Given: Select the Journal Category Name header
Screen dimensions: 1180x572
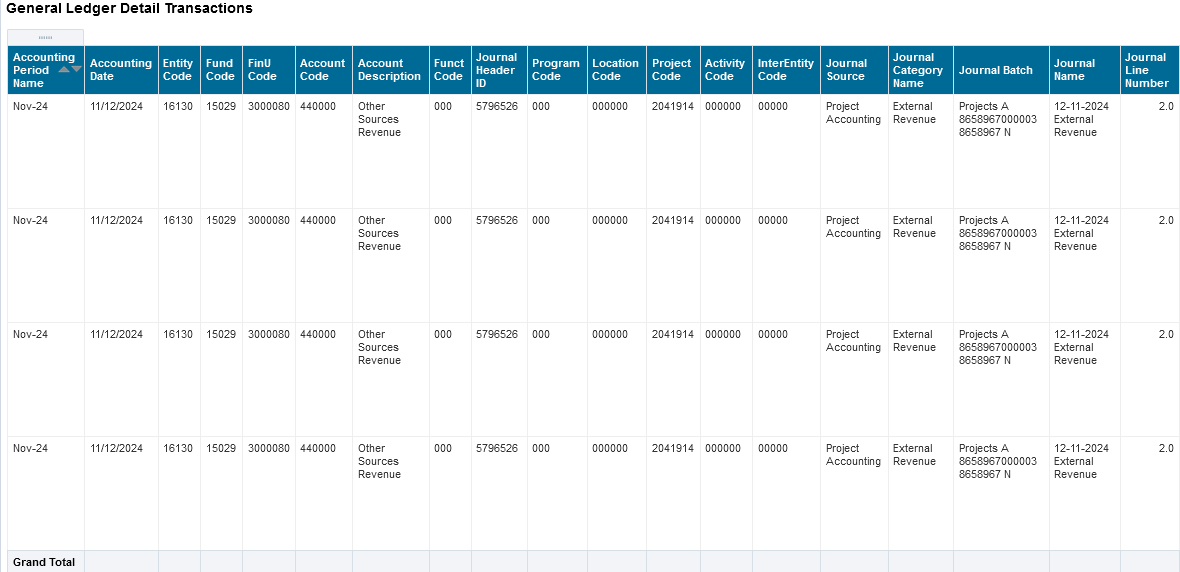Looking at the screenshot, I should 918,70.
